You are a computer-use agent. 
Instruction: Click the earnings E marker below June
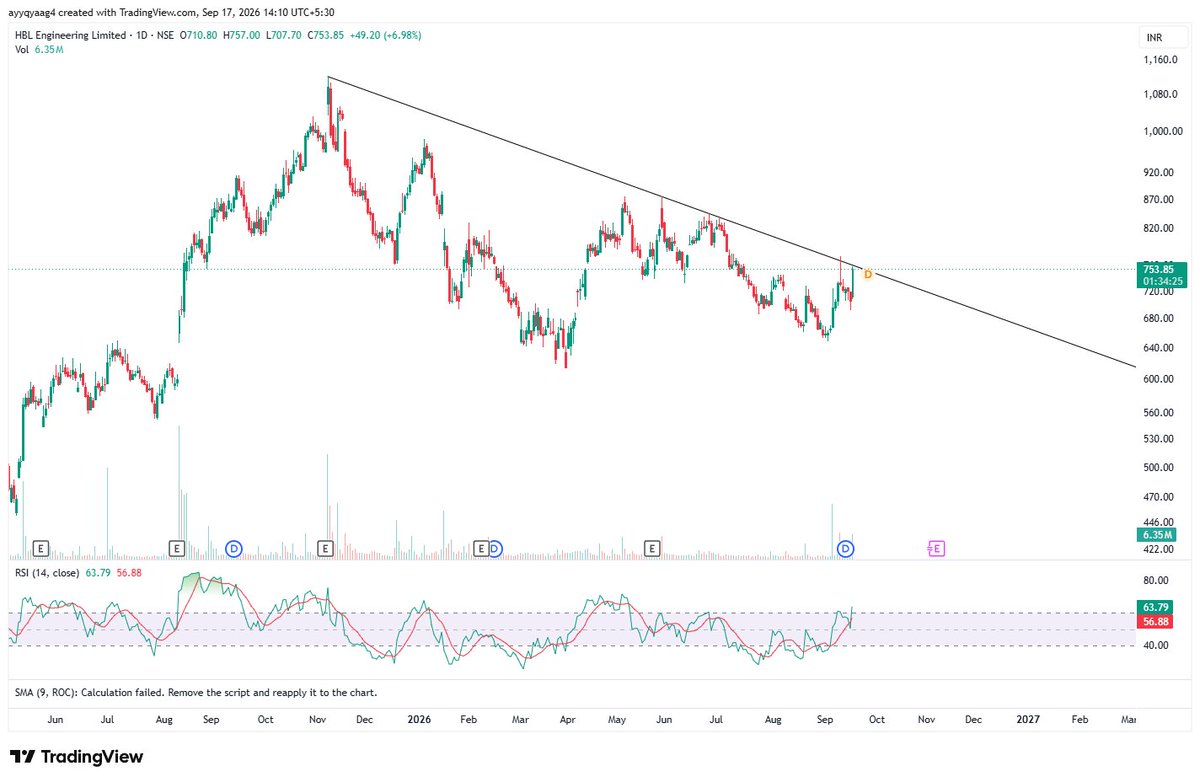[x=41, y=548]
